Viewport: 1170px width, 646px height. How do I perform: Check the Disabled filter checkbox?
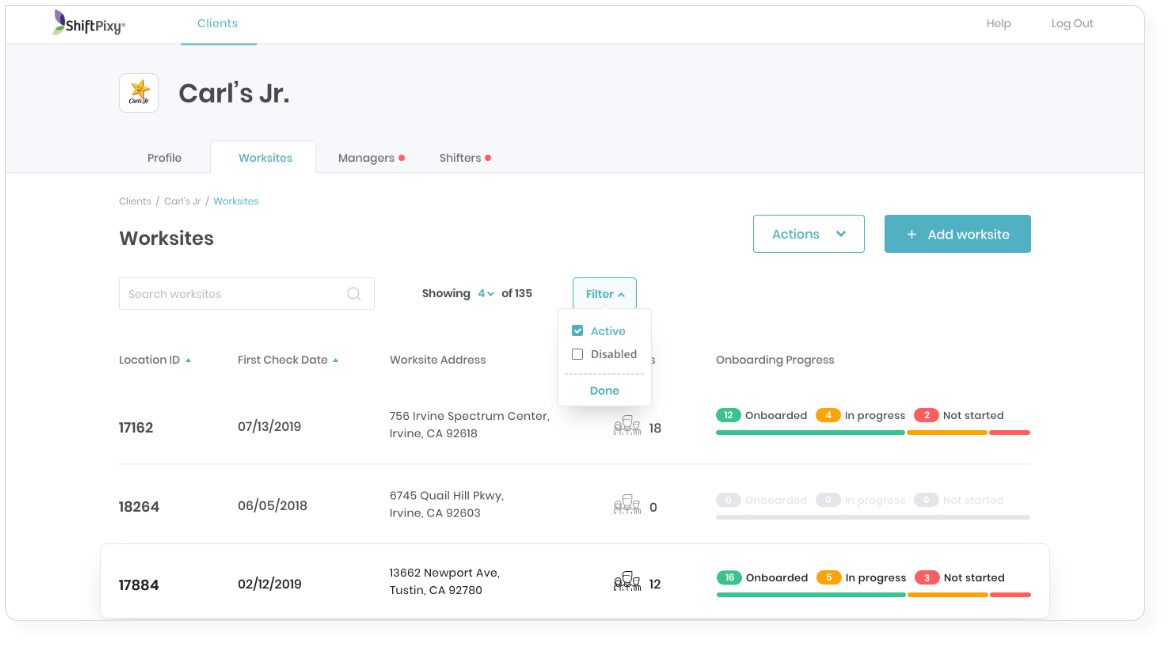pyautogui.click(x=578, y=354)
